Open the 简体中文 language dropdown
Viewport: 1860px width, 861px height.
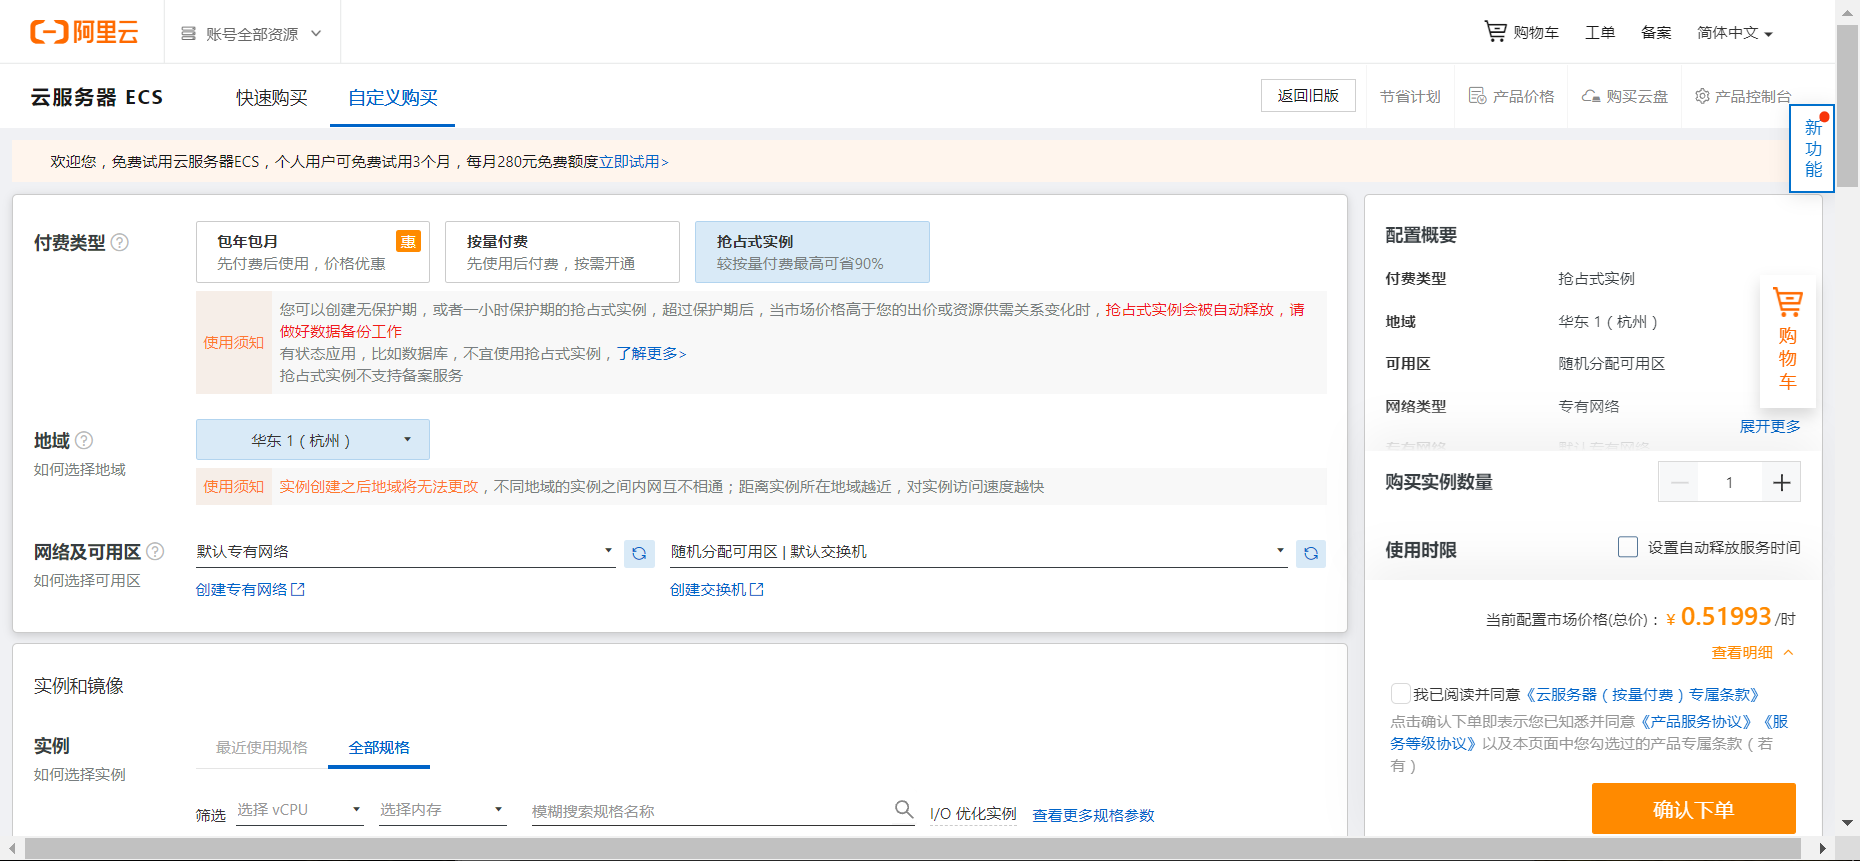pos(1734,33)
